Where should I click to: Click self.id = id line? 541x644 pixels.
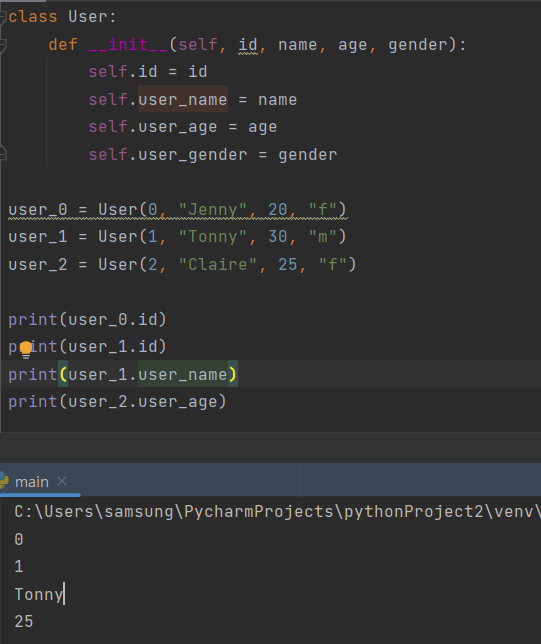(148, 72)
